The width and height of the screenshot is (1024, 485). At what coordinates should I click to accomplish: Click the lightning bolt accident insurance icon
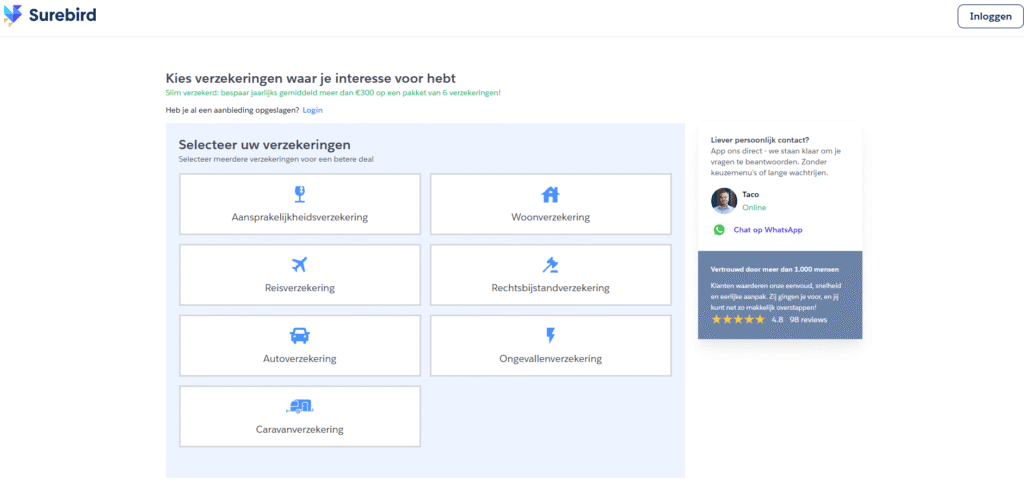(x=550, y=336)
